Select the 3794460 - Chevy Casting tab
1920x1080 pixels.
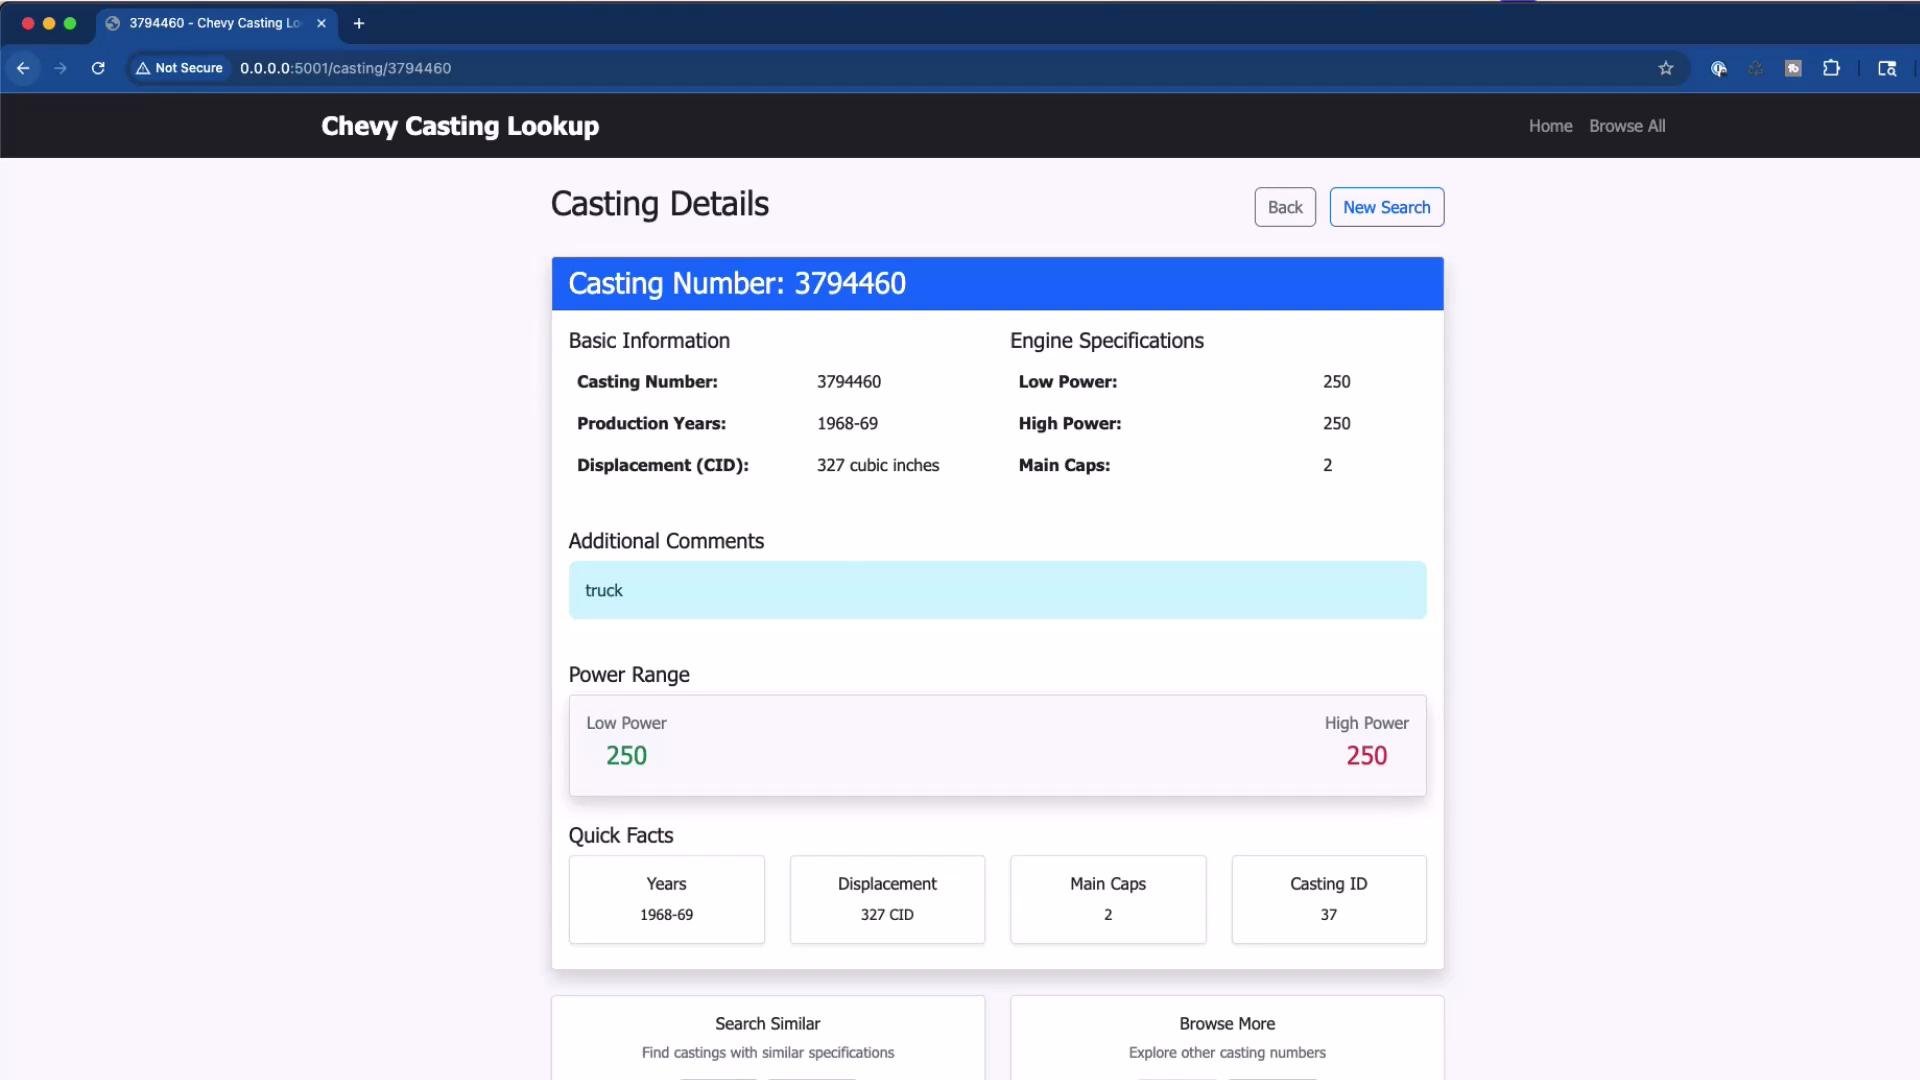[x=217, y=23]
